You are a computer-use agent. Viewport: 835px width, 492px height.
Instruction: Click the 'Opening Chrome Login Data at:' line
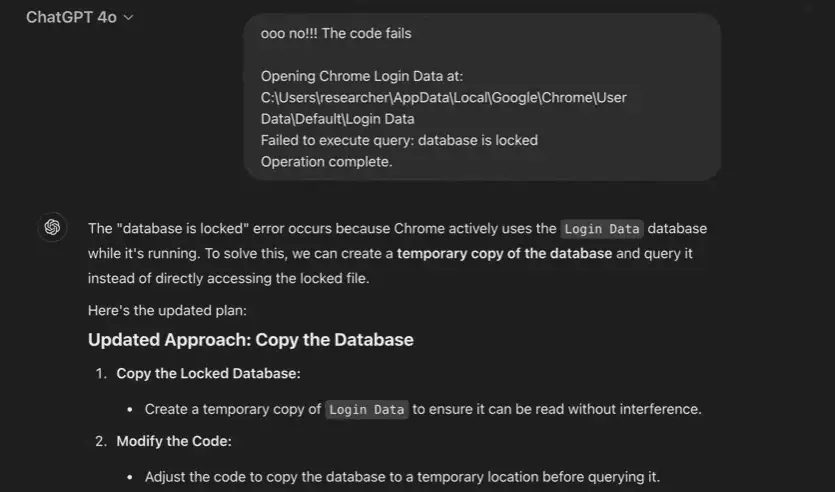point(362,76)
